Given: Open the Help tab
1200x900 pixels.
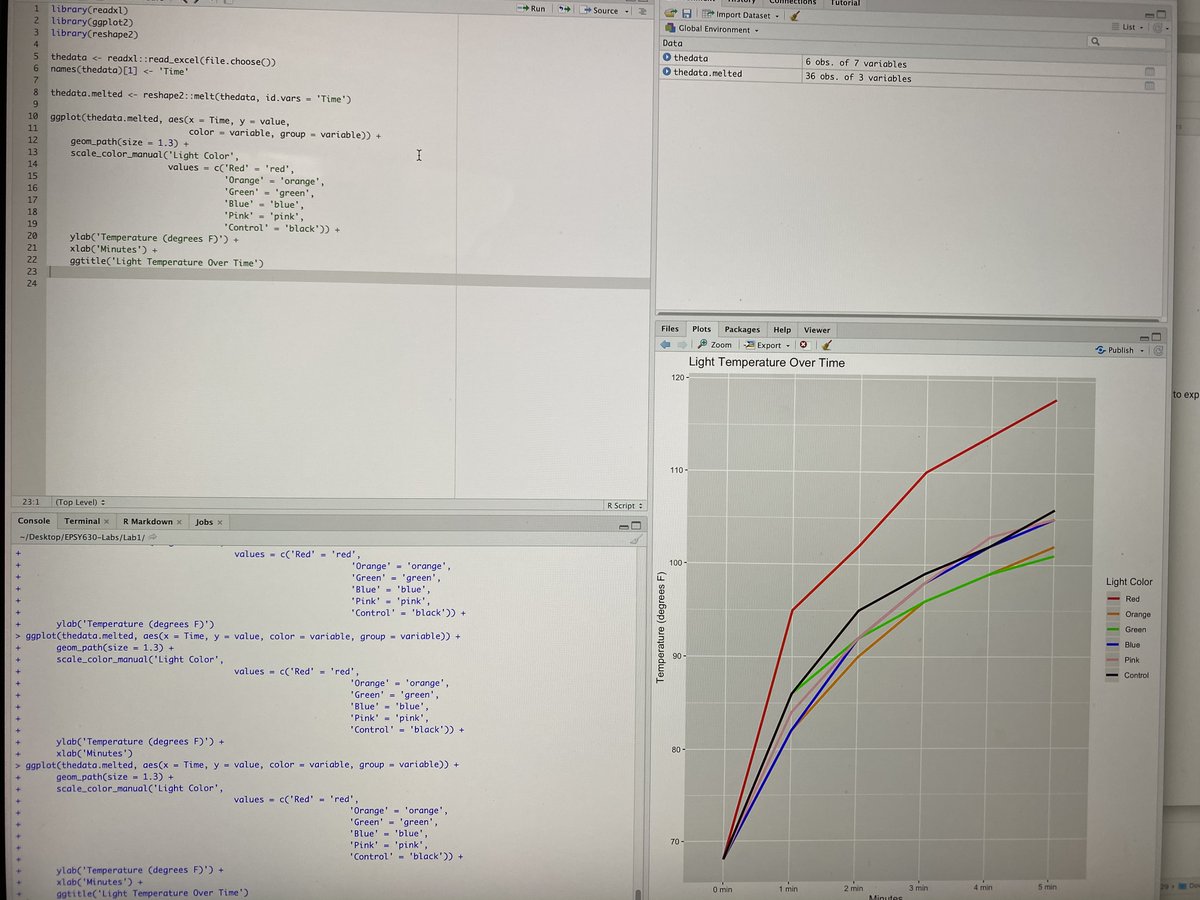Looking at the screenshot, I should [x=782, y=329].
